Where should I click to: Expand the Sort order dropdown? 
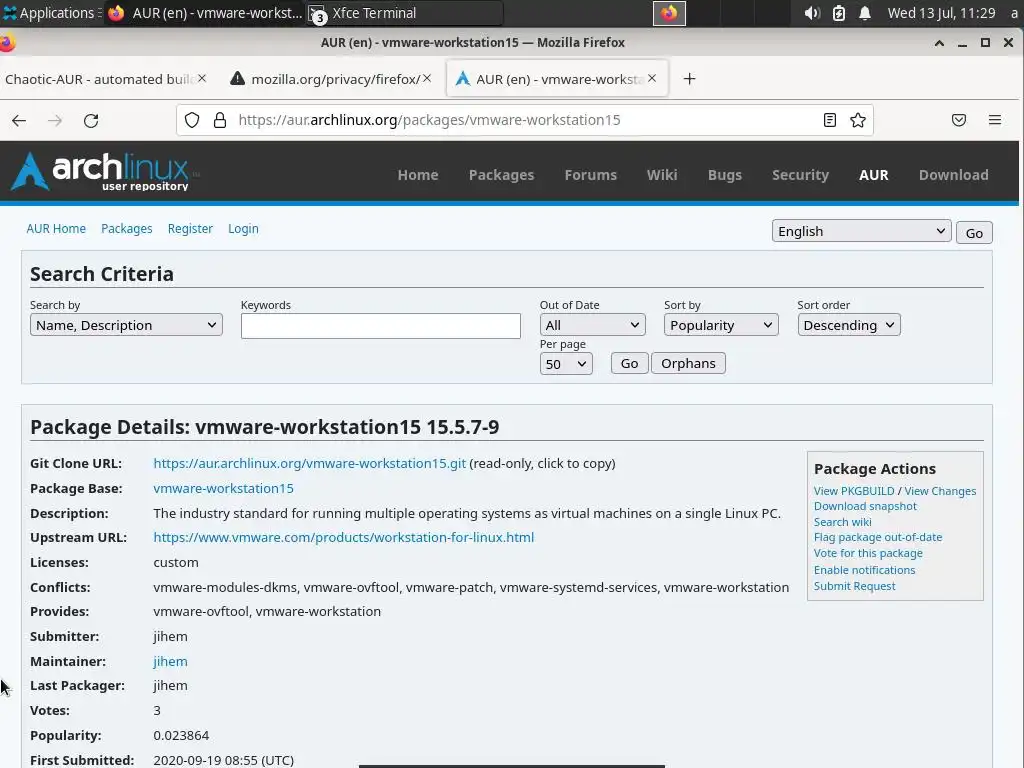coord(849,325)
